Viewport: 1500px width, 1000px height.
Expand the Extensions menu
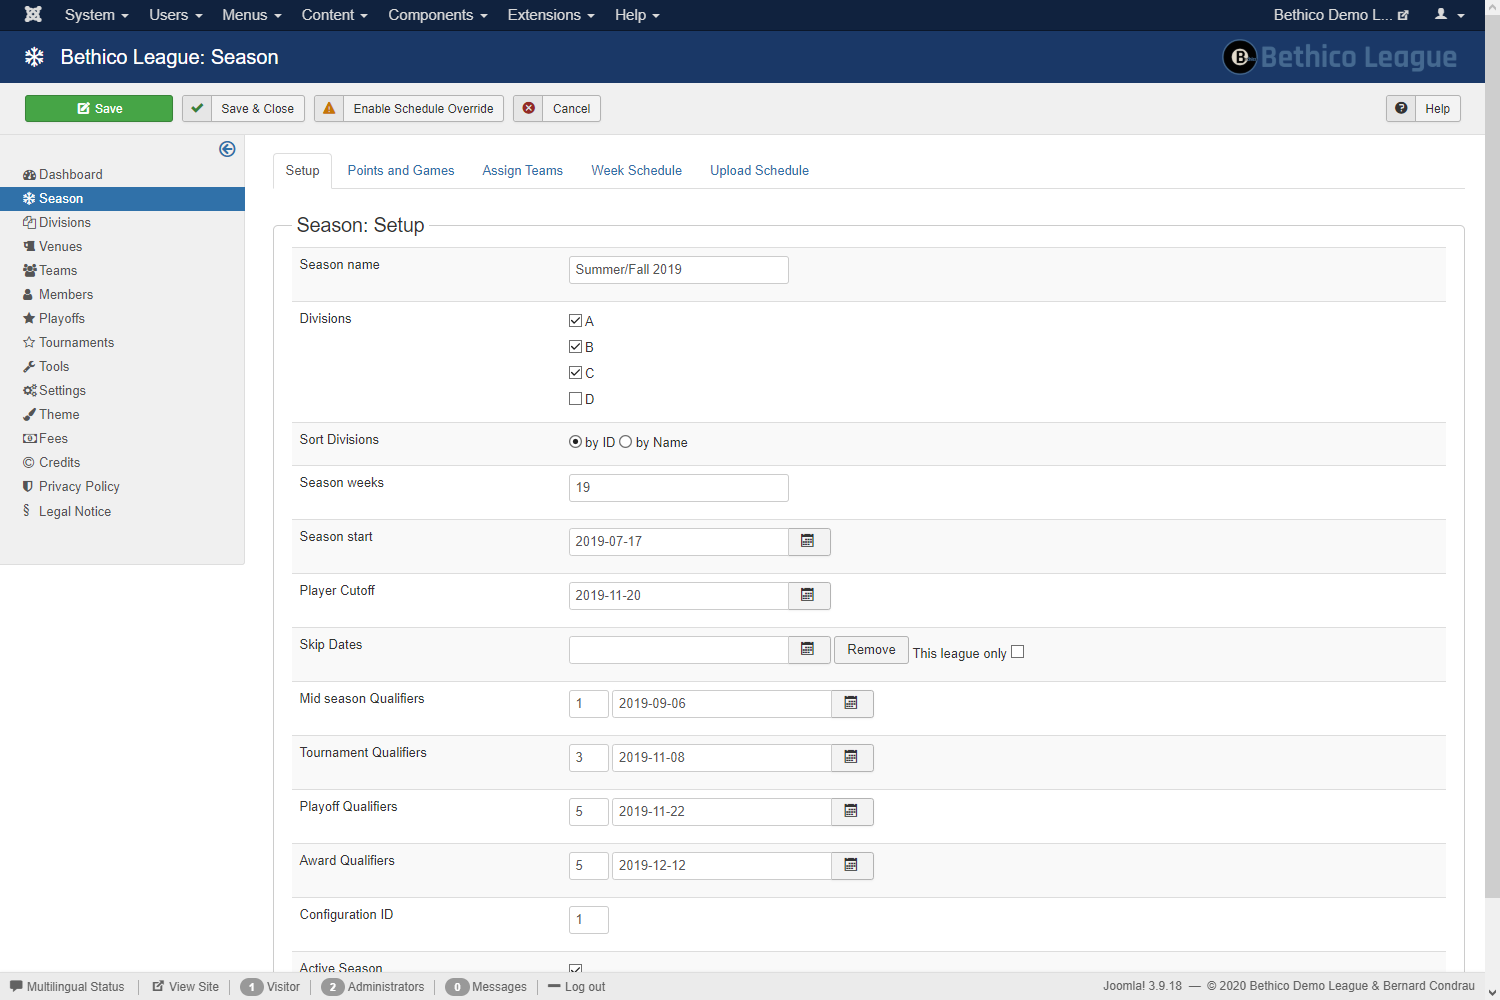(x=550, y=15)
